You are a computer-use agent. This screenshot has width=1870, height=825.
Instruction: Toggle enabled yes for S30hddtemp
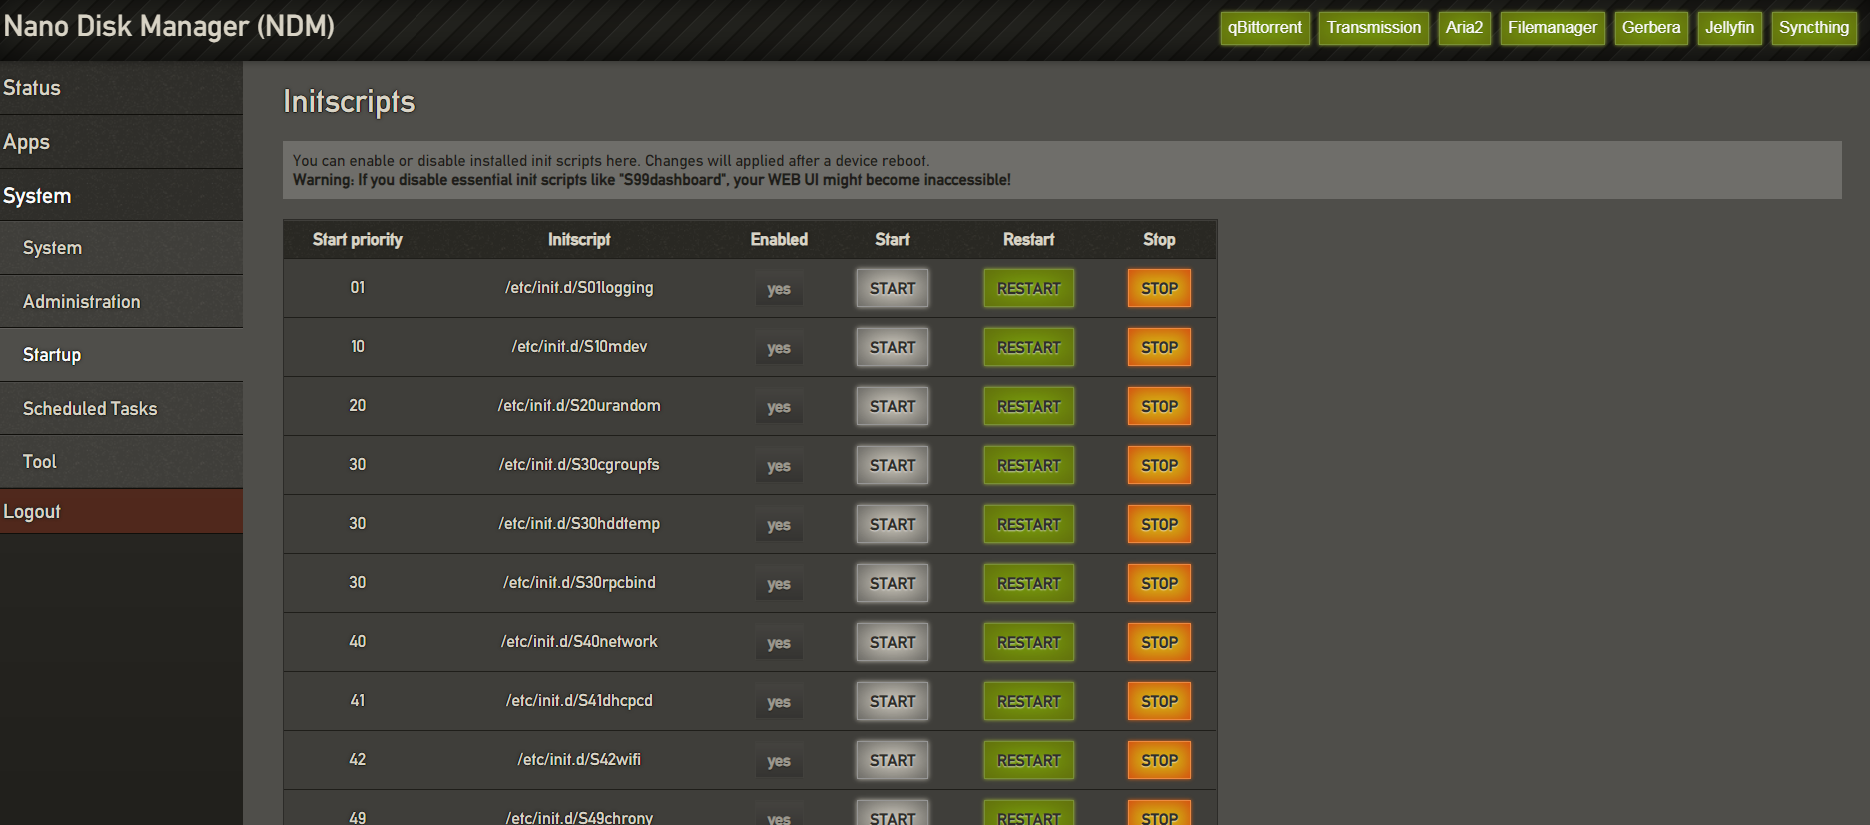tap(779, 525)
